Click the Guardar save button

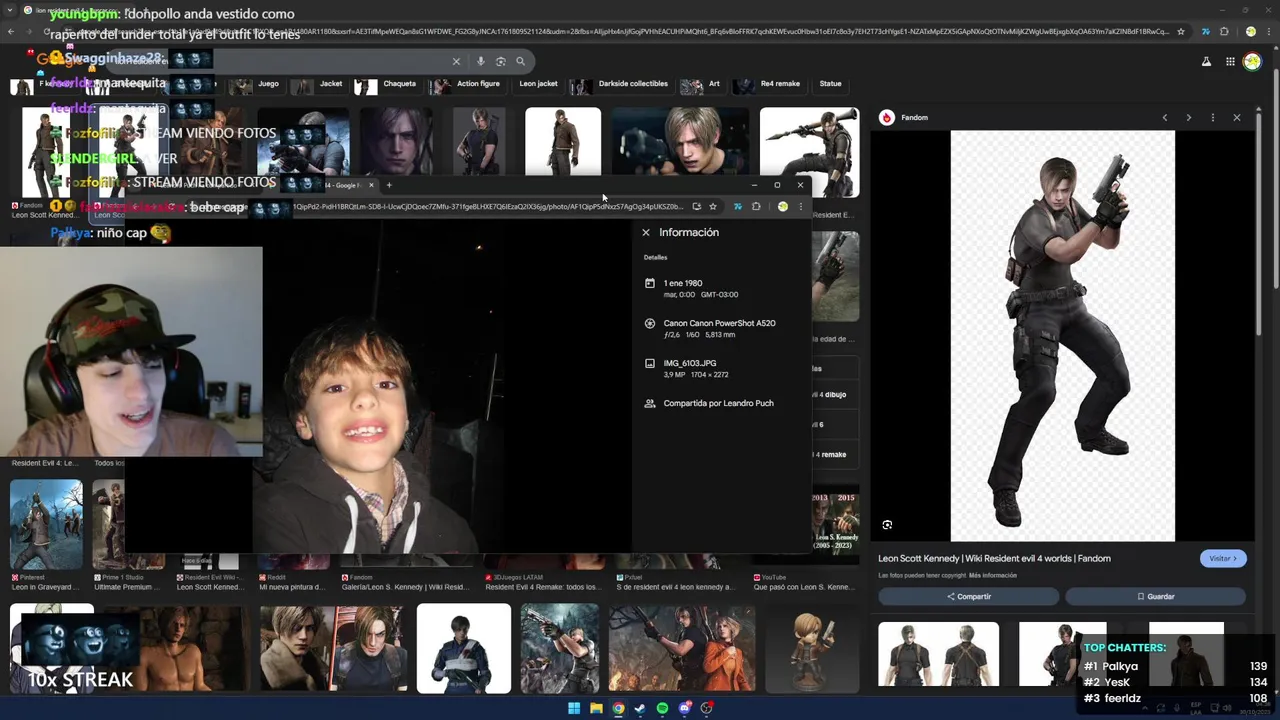1155,596
